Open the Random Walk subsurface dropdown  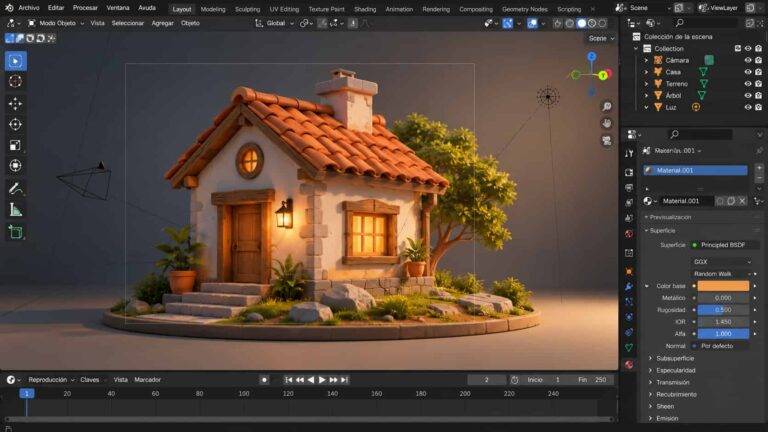(722, 274)
